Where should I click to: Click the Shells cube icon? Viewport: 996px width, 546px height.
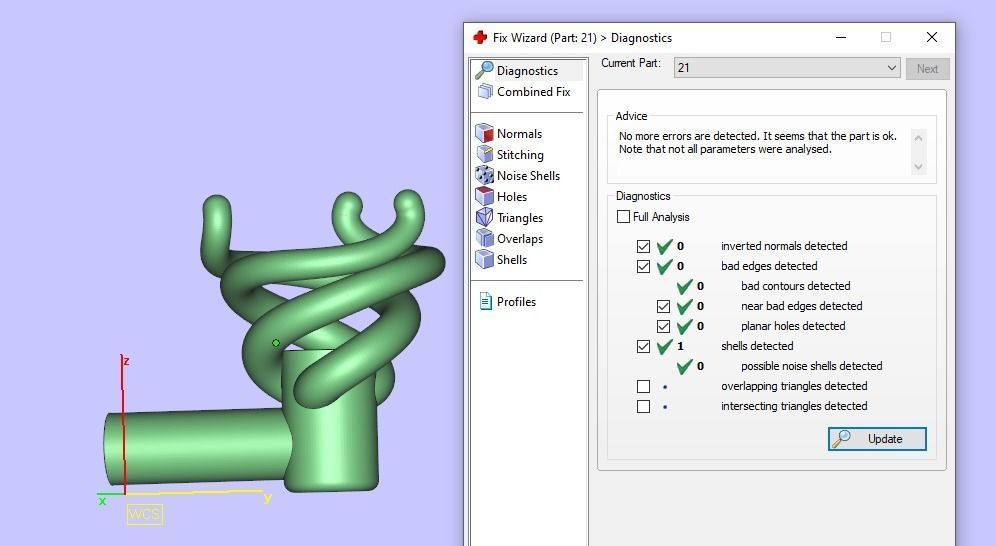click(485, 259)
